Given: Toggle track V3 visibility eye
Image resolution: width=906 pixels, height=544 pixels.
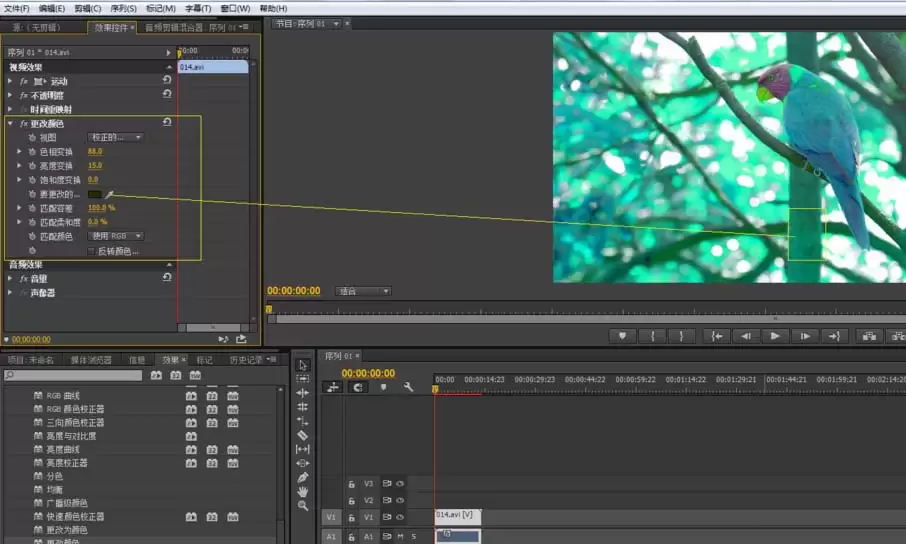Looking at the screenshot, I should point(400,483).
